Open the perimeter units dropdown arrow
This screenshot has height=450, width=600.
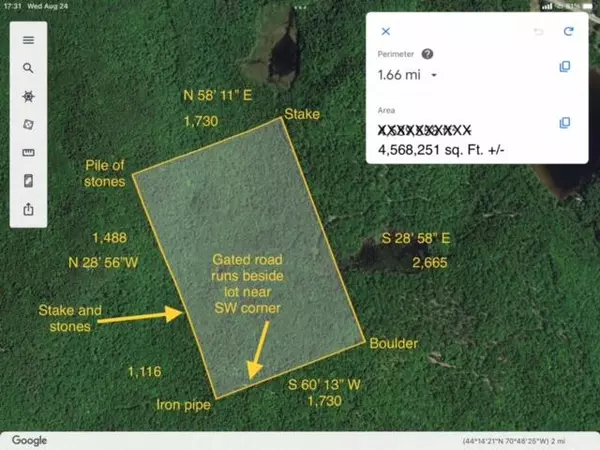(434, 75)
